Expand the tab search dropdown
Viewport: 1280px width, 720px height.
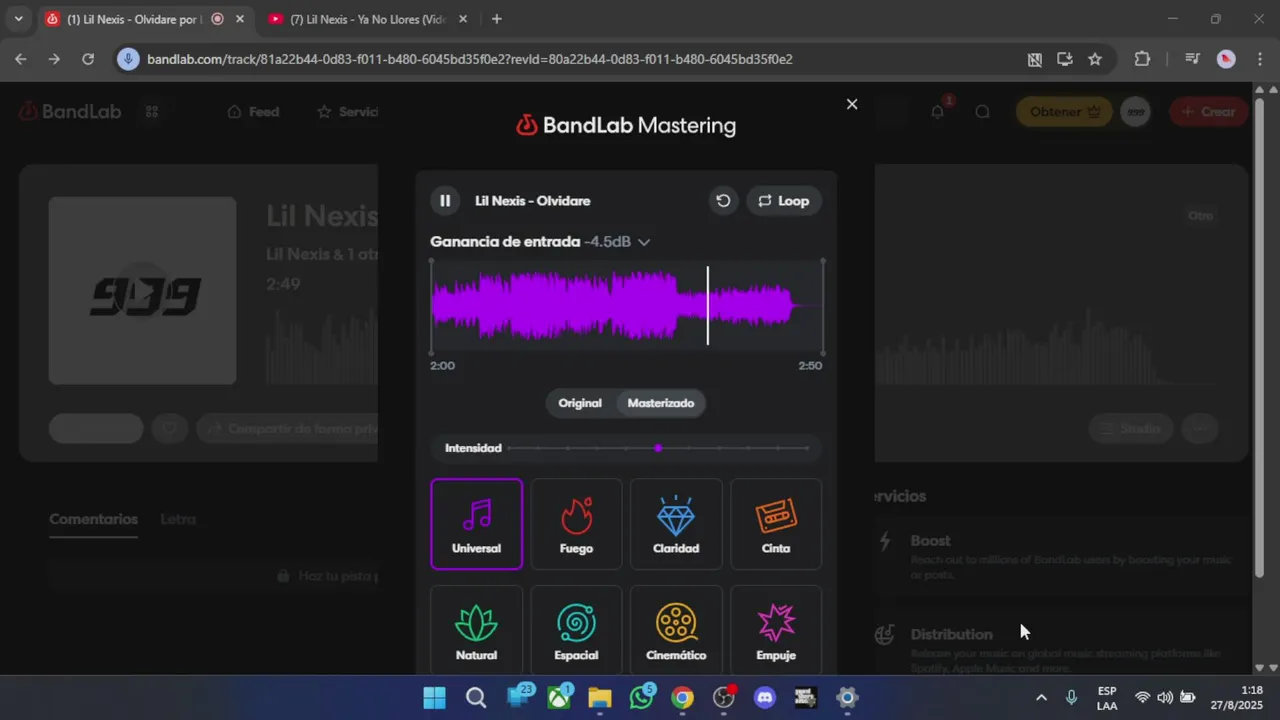tap(18, 19)
